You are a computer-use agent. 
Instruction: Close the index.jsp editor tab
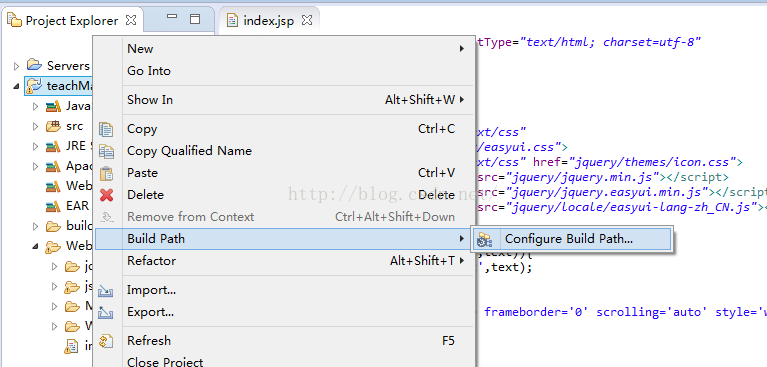pos(306,20)
